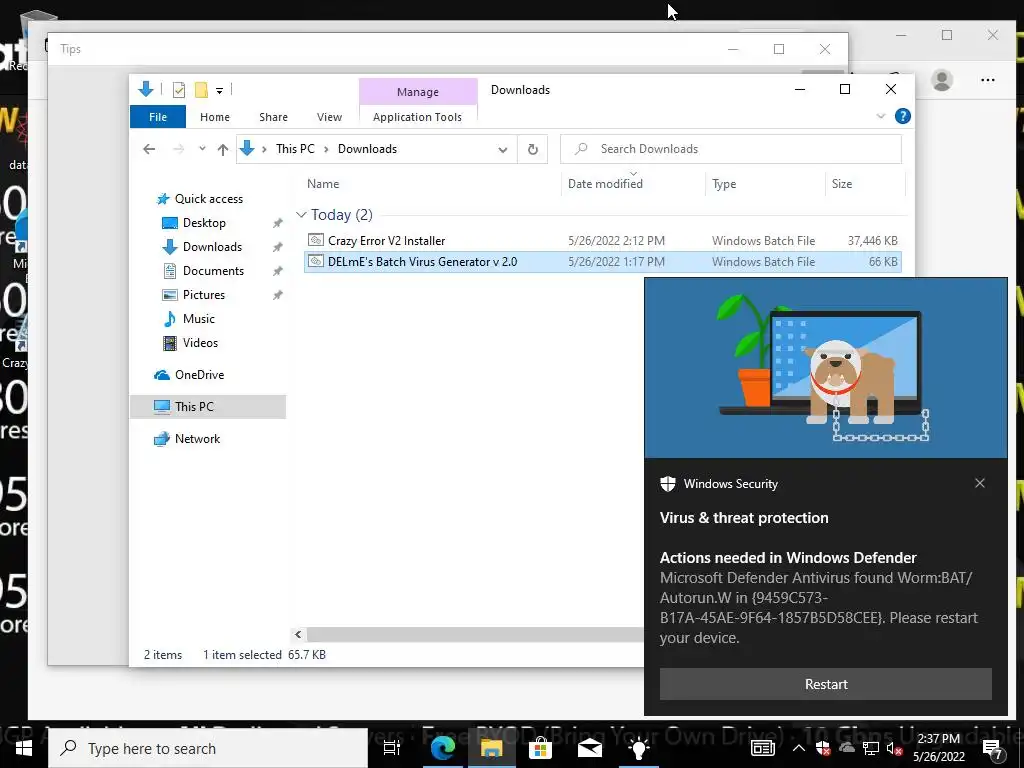Viewport: 1024px width, 768px height.
Task: Open Quick access in navigation pane
Action: (x=208, y=199)
